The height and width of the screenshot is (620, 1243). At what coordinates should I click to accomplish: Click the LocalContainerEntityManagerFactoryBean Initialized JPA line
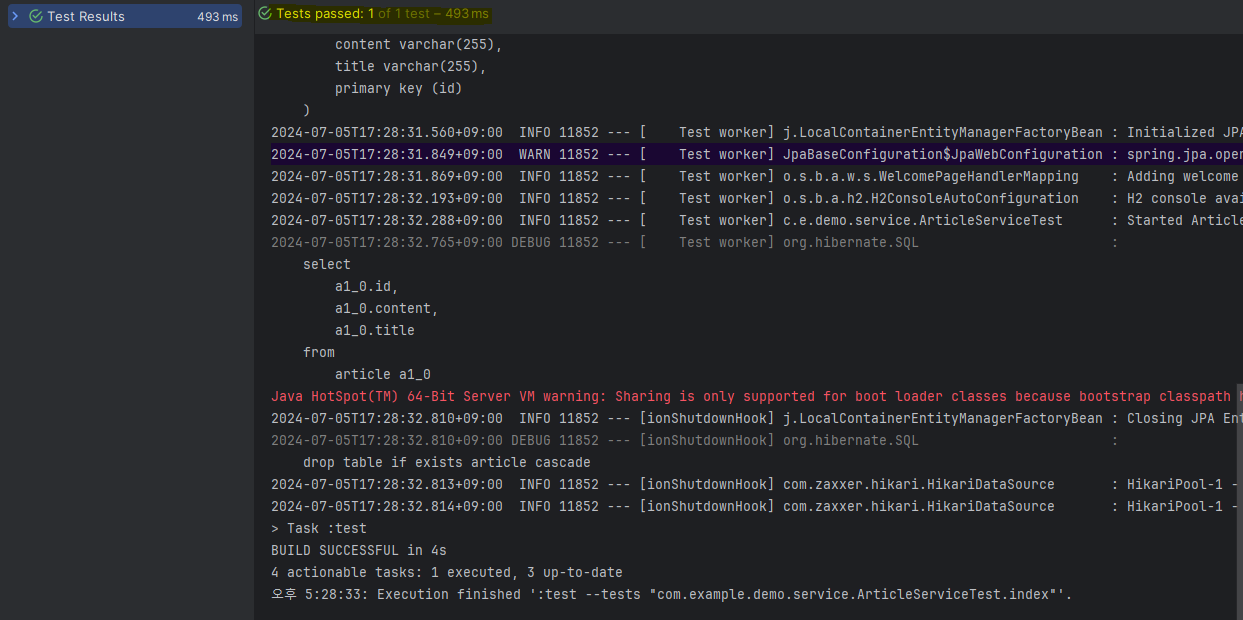756,132
